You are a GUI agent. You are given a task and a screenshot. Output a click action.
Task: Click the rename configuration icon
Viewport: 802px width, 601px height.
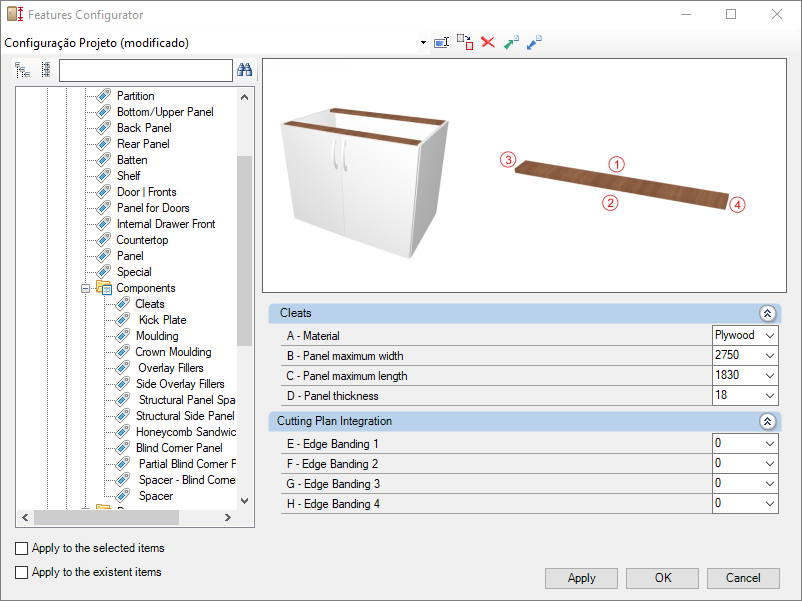[441, 42]
